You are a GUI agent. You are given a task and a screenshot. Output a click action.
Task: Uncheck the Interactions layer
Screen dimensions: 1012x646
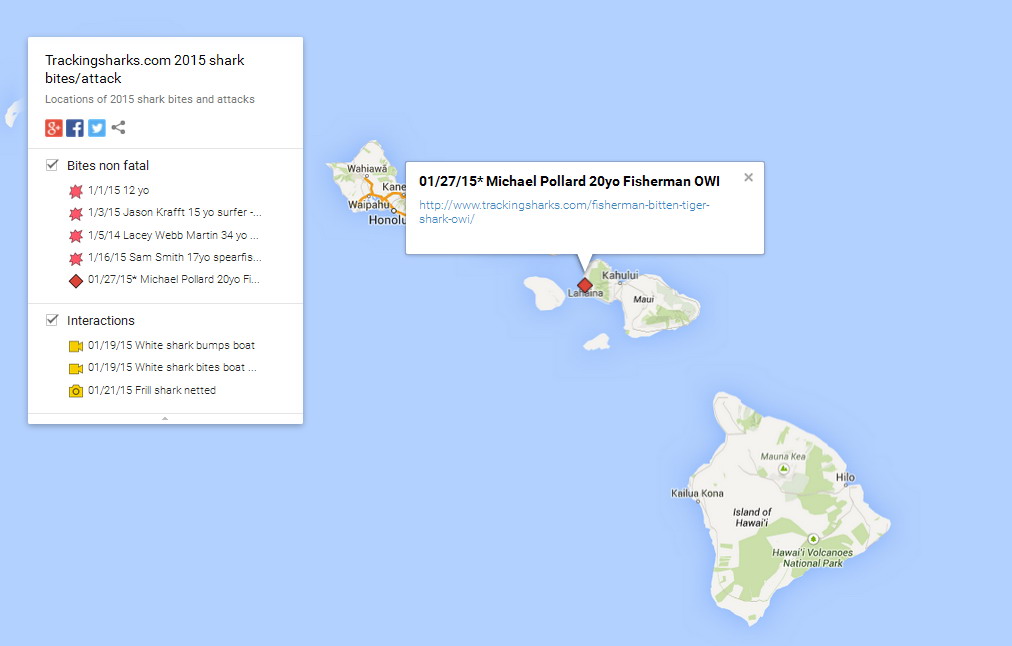(x=52, y=320)
